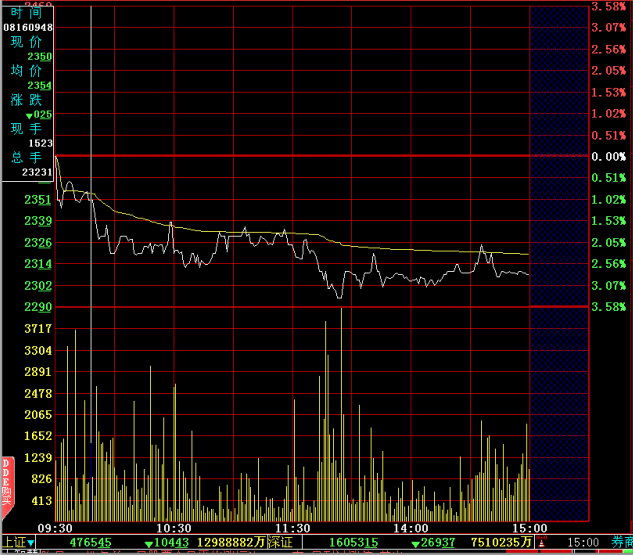Click the 总手 label in info panel

click(x=27, y=158)
